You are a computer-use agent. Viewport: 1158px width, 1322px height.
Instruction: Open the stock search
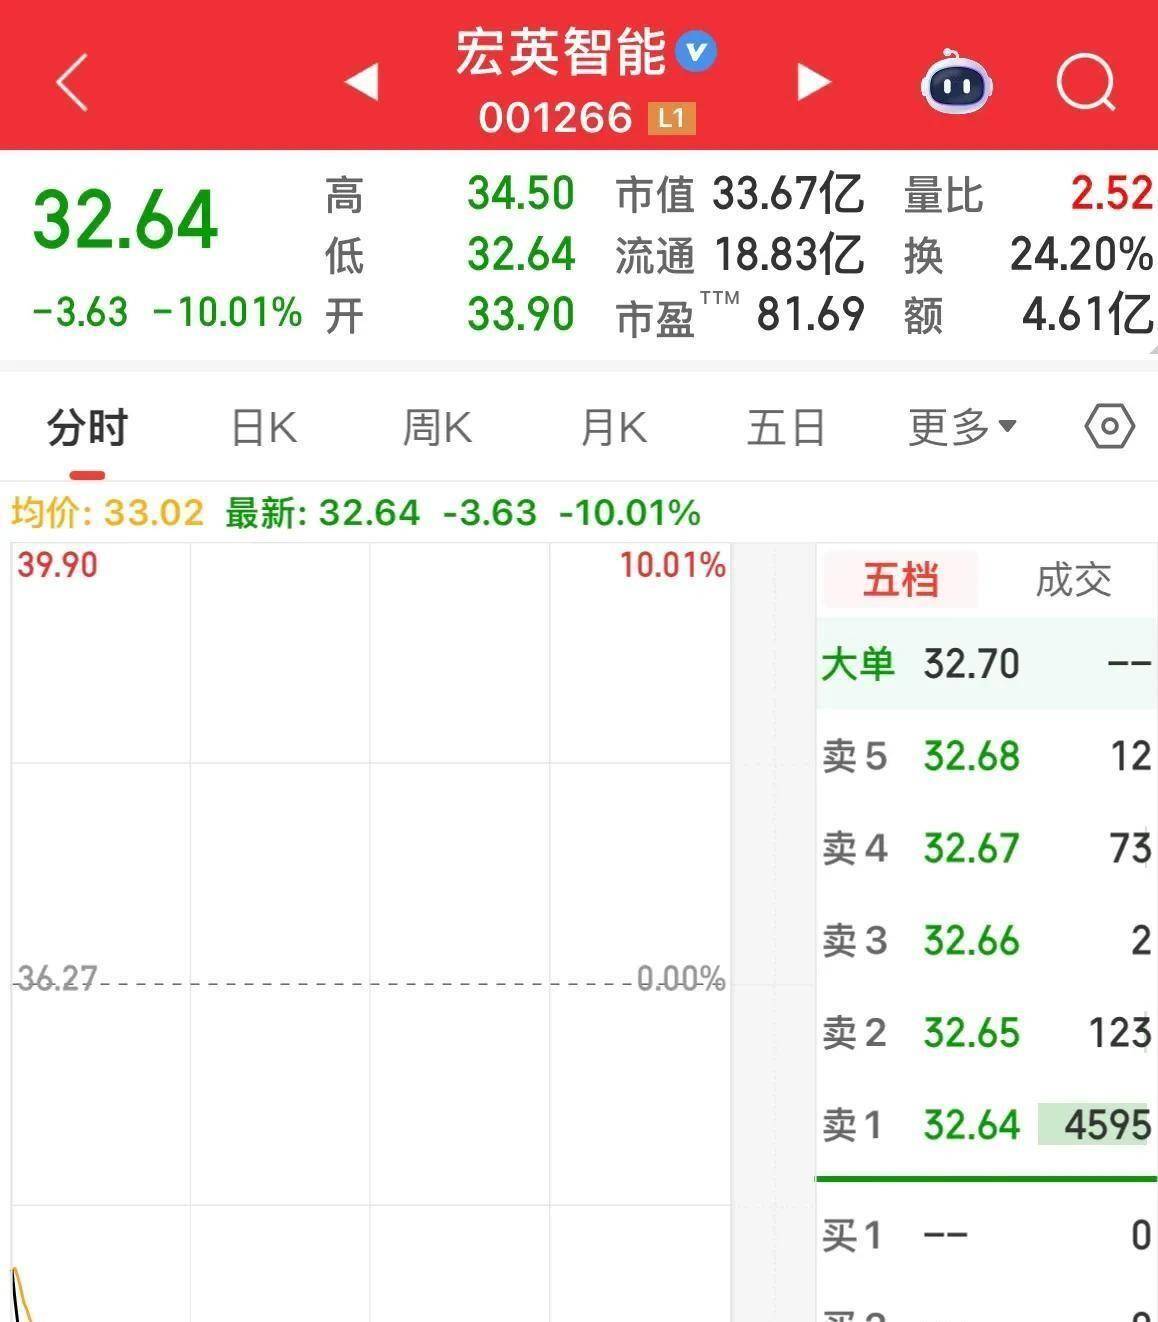tap(1086, 85)
